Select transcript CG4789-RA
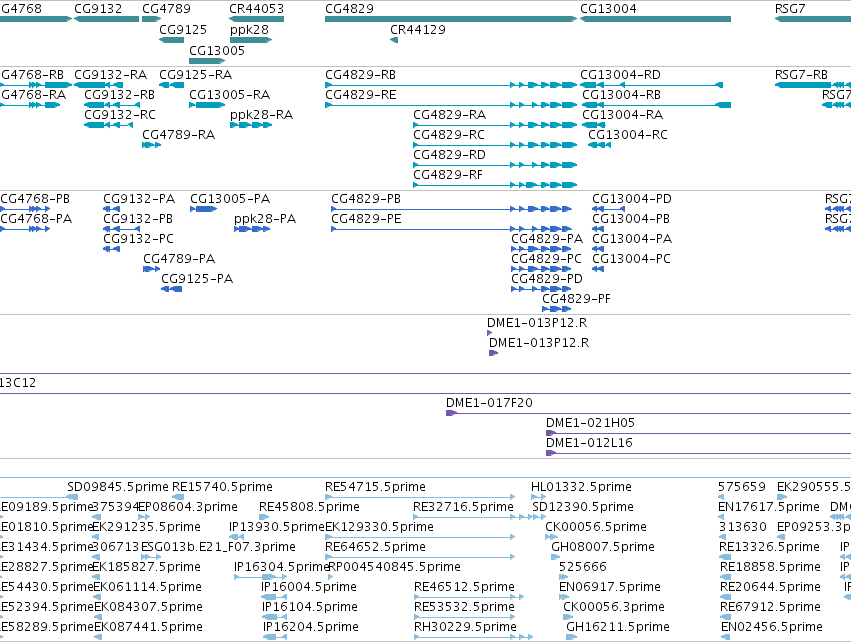This screenshot has width=851, height=642. tap(179, 135)
